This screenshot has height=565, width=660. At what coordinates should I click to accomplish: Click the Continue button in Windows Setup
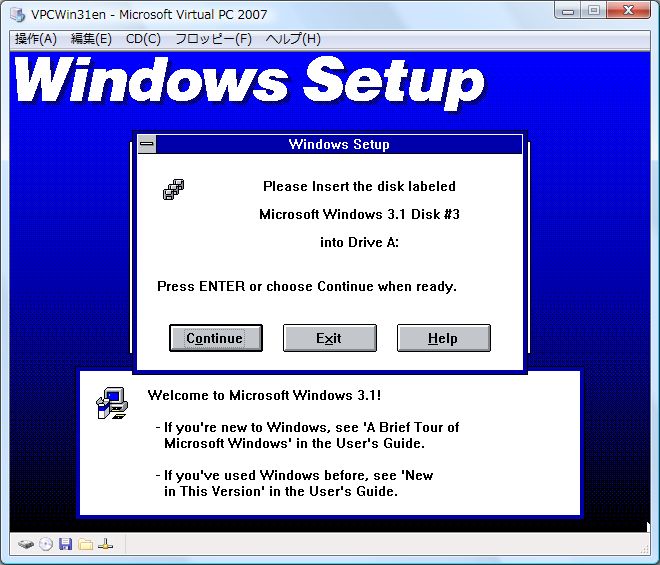216,338
